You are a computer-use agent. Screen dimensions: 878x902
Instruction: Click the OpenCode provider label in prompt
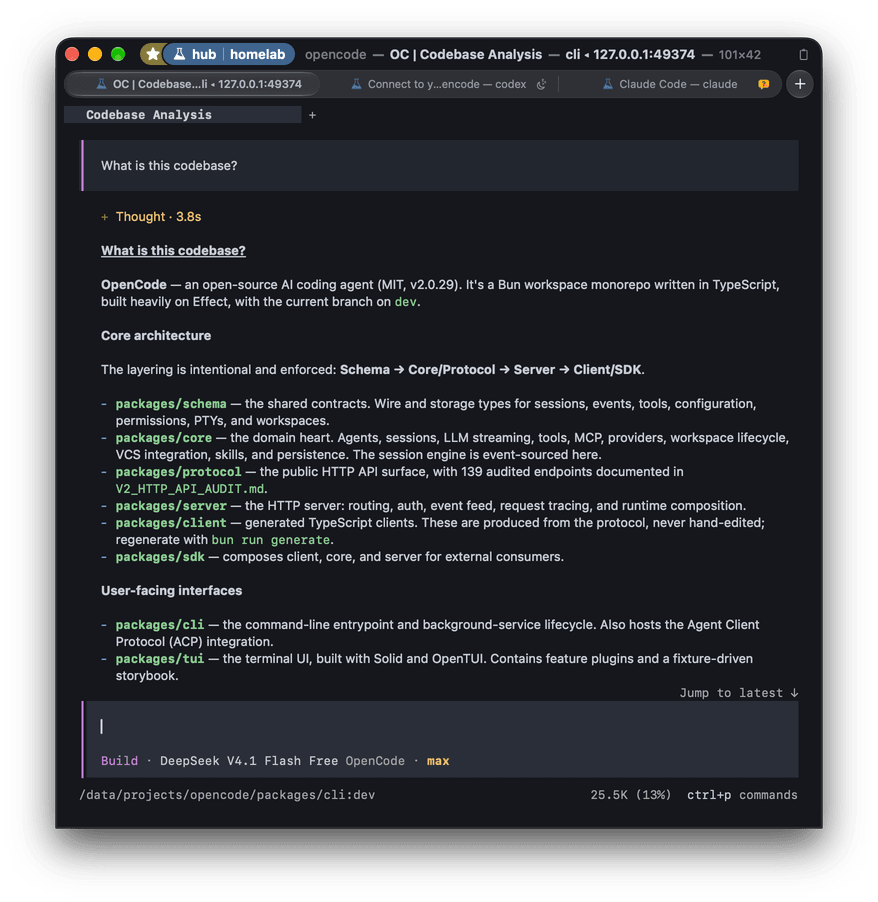pos(375,761)
